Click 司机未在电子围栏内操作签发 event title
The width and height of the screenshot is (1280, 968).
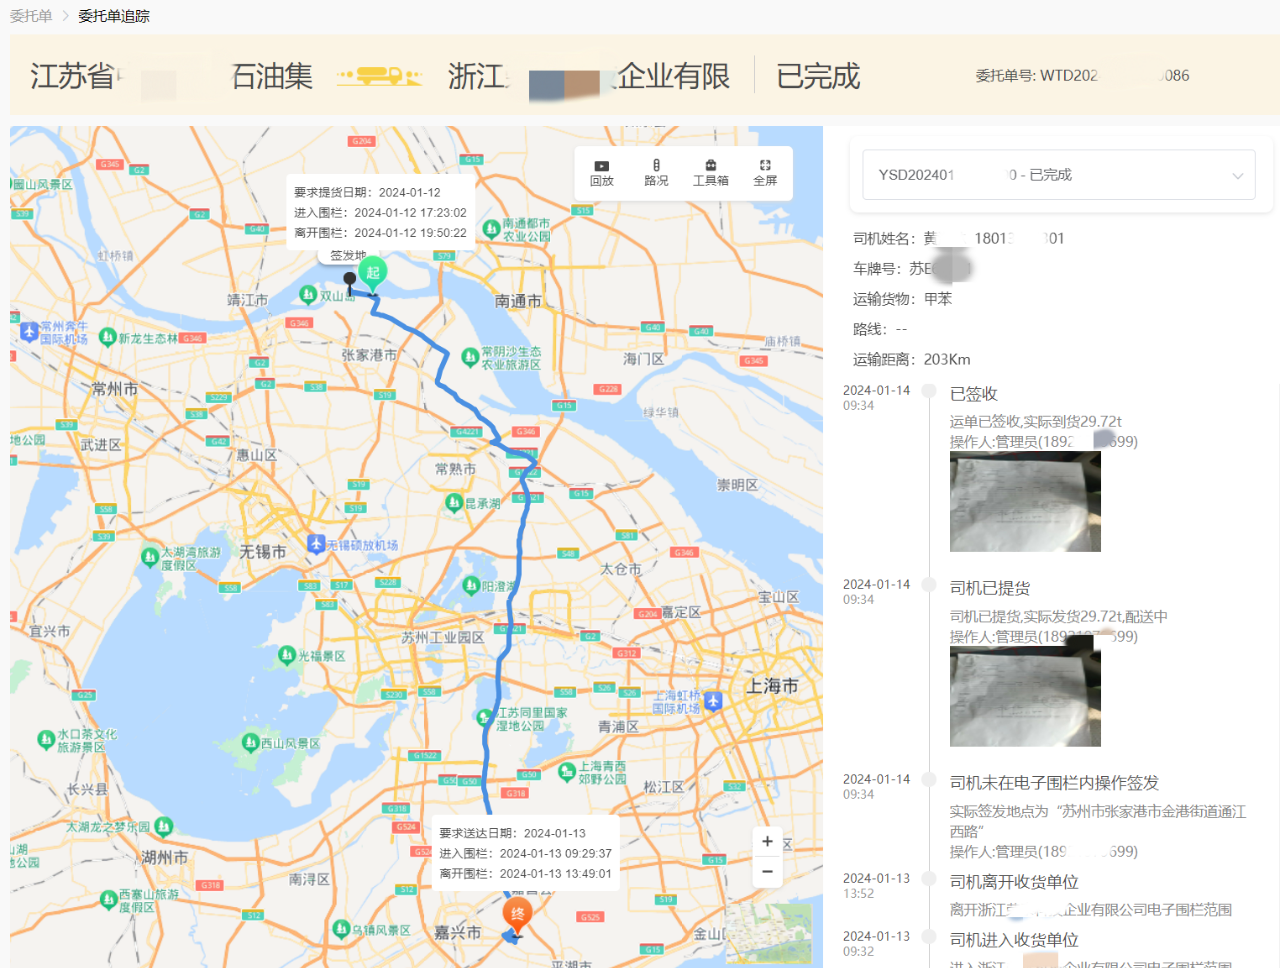pos(1054,783)
